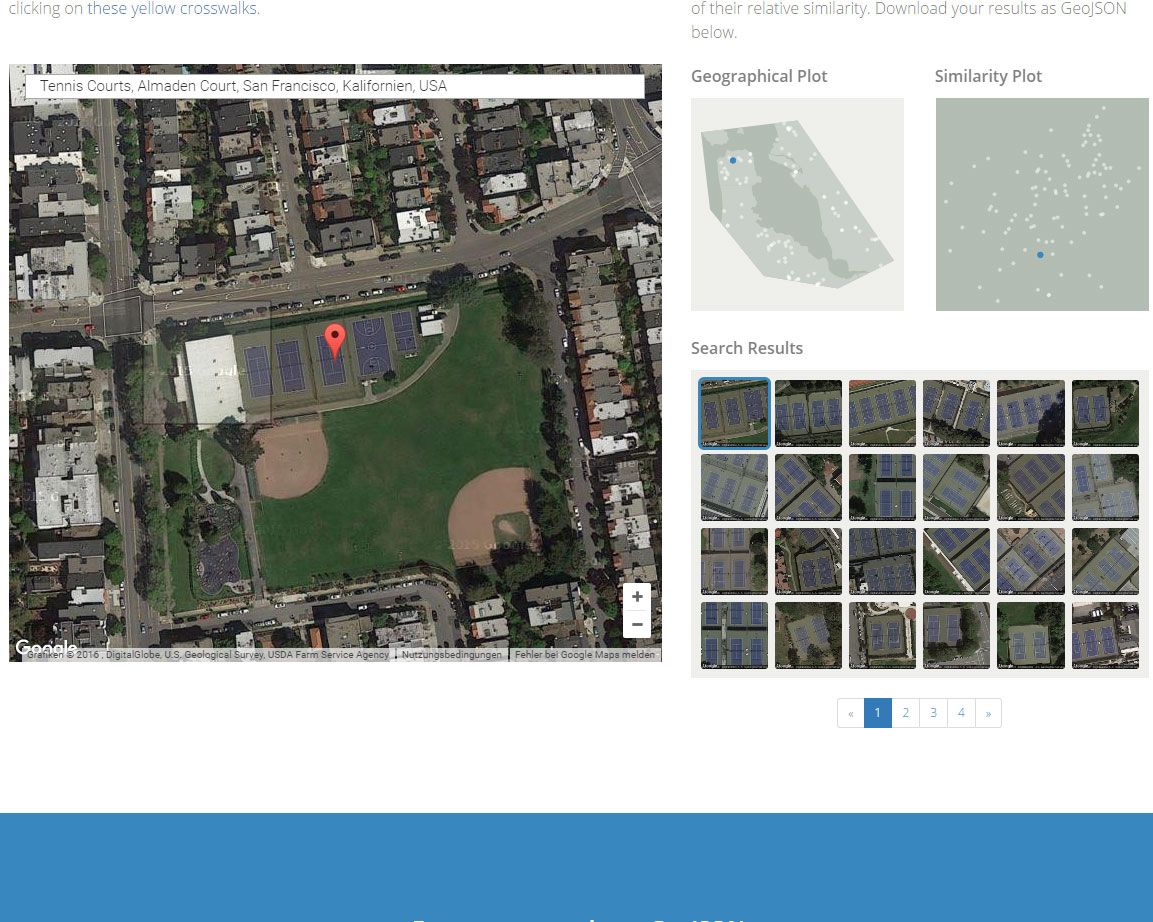1153x922 pixels.
Task: Click the map zoom in plus button
Action: [637, 597]
